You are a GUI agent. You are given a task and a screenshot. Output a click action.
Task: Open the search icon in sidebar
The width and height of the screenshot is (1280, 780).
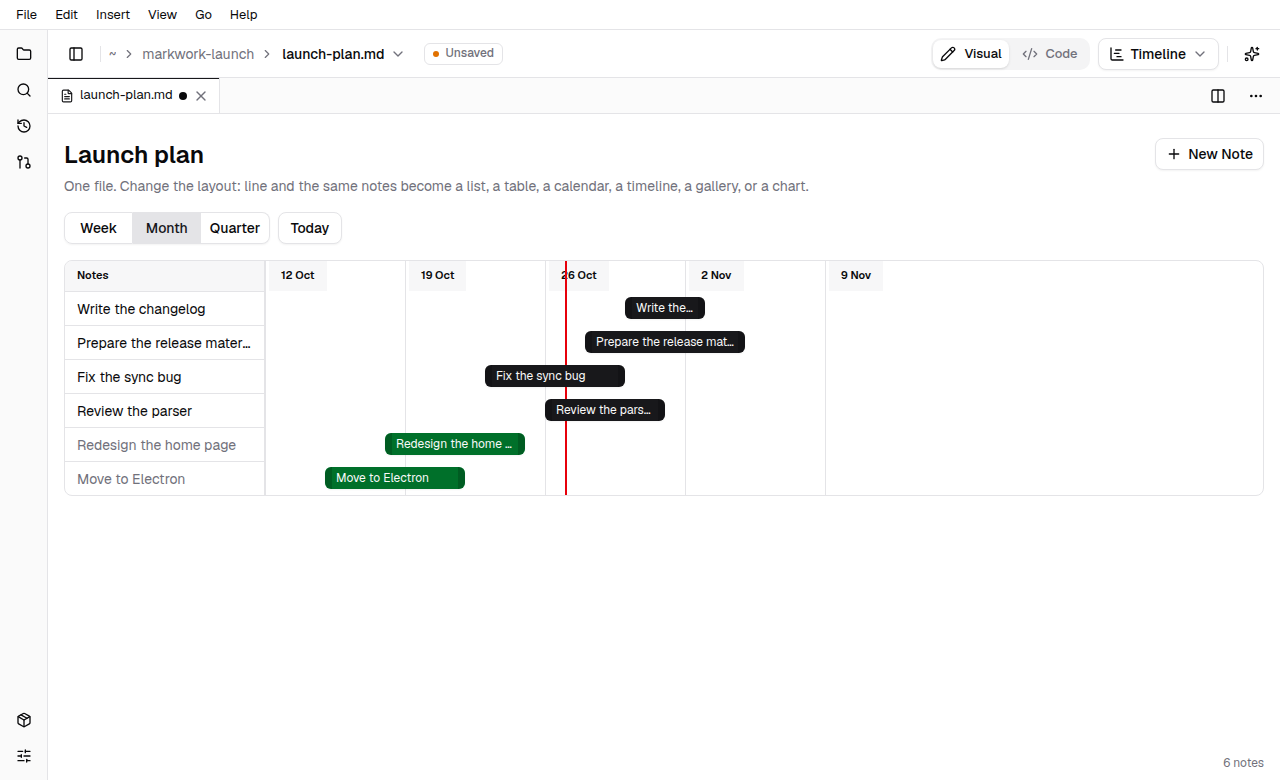[24, 90]
